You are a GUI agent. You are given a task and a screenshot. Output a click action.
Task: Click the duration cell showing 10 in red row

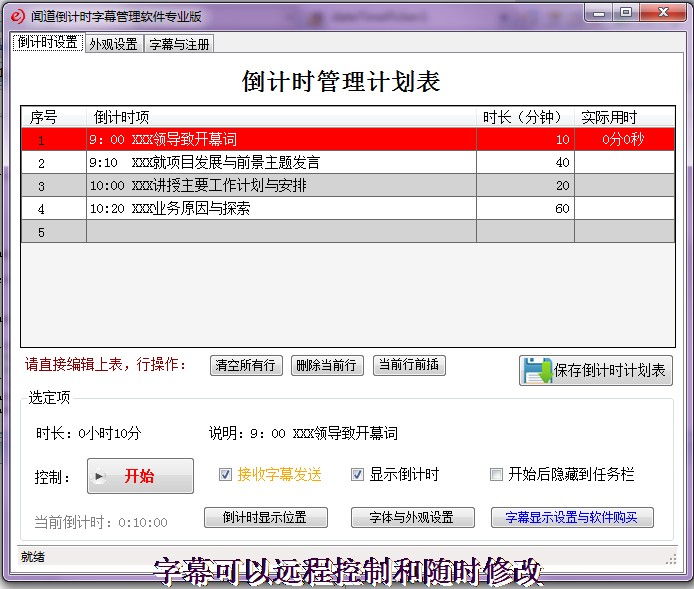[525, 139]
